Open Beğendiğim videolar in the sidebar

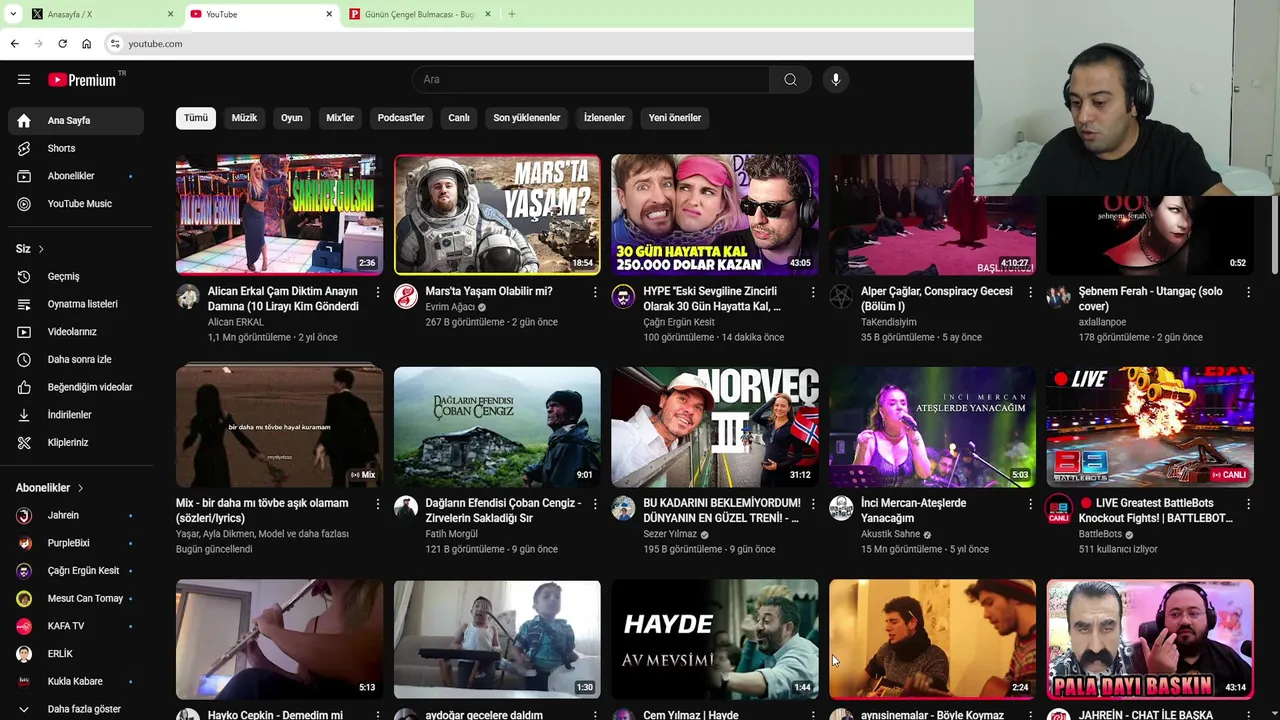[76, 387]
